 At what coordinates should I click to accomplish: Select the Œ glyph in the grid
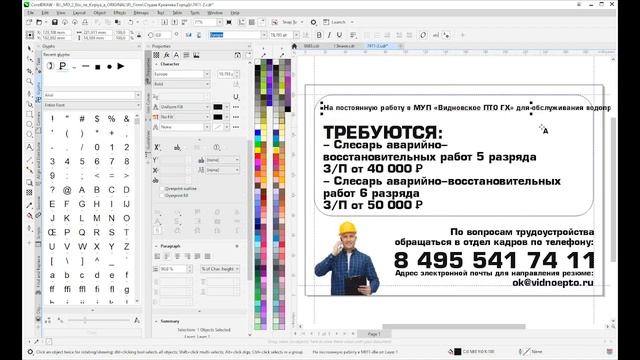coord(52,232)
